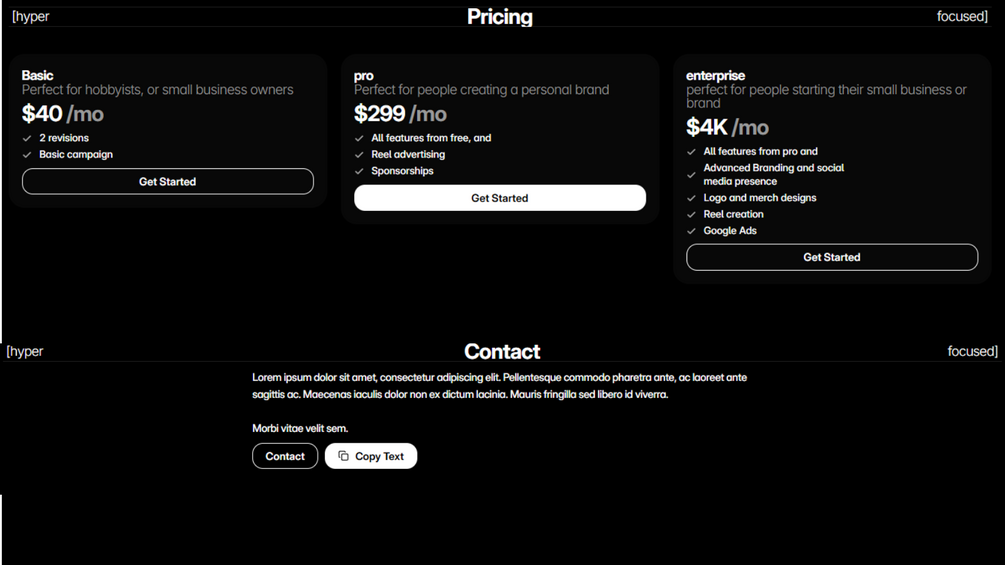Select Get Started under the enterprise plan
Image resolution: width=1005 pixels, height=565 pixels.
(832, 257)
